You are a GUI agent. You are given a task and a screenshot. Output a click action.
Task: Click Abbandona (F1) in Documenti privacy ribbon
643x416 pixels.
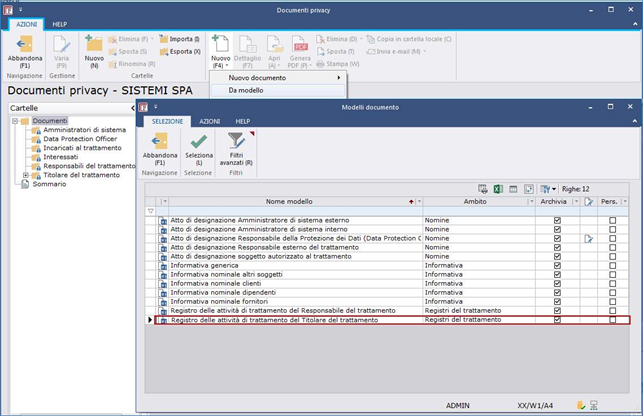(25, 51)
